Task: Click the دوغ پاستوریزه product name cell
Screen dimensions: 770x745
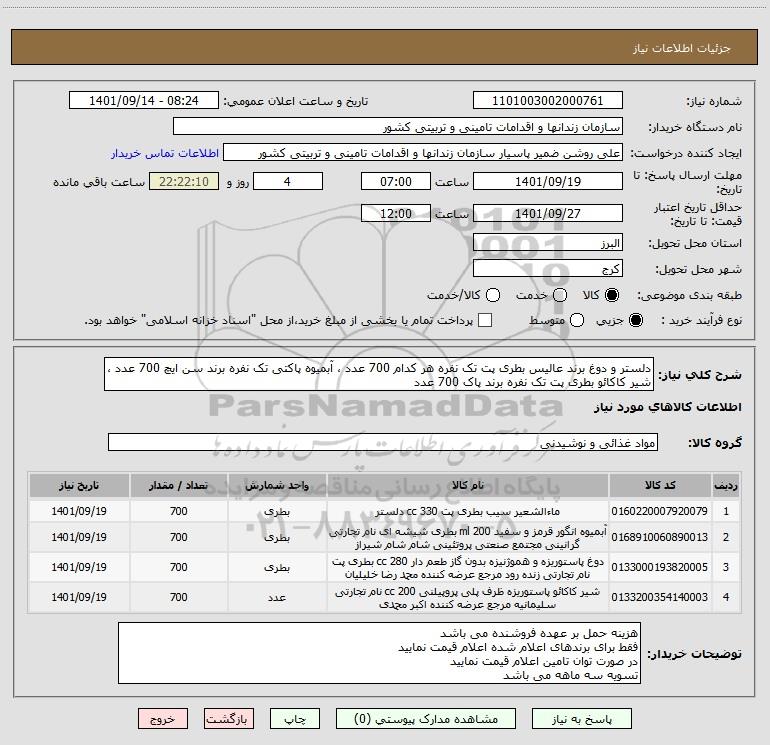Action: [x=468, y=568]
